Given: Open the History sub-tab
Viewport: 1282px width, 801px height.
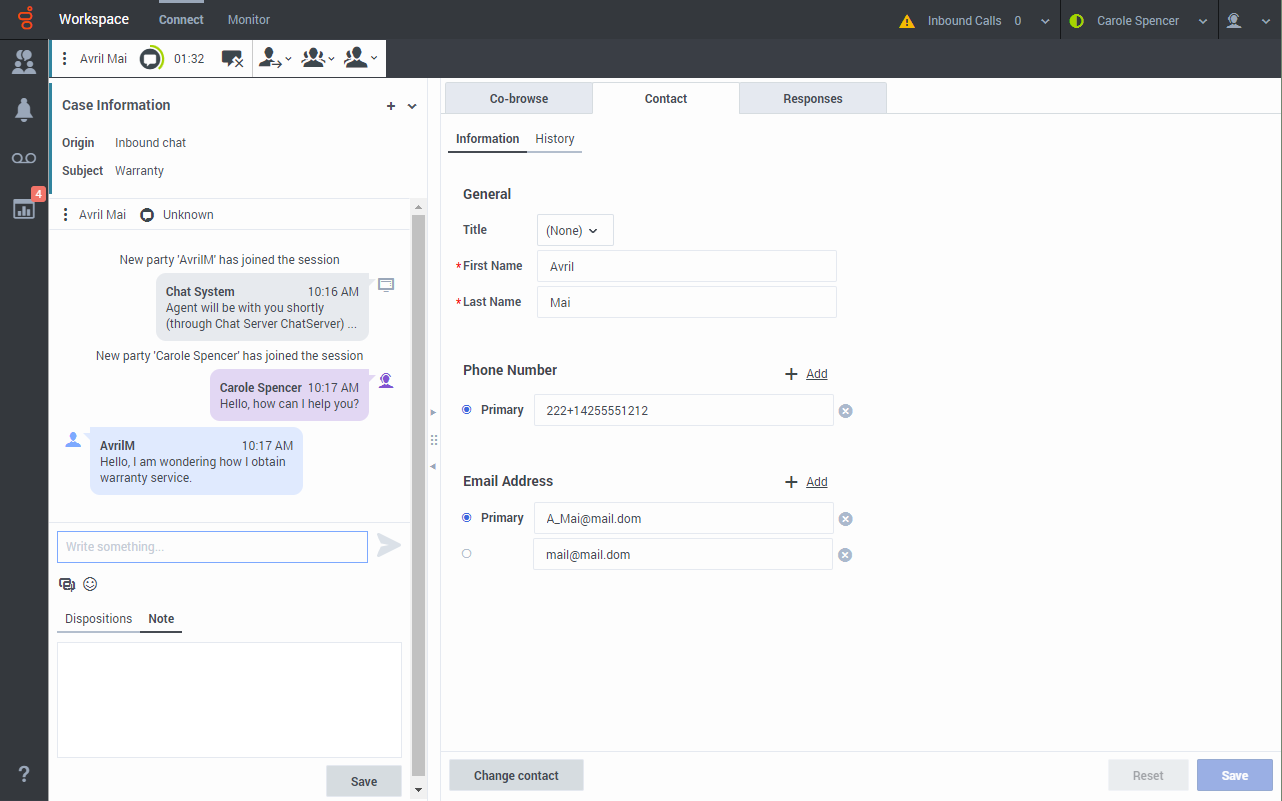Looking at the screenshot, I should pos(555,139).
